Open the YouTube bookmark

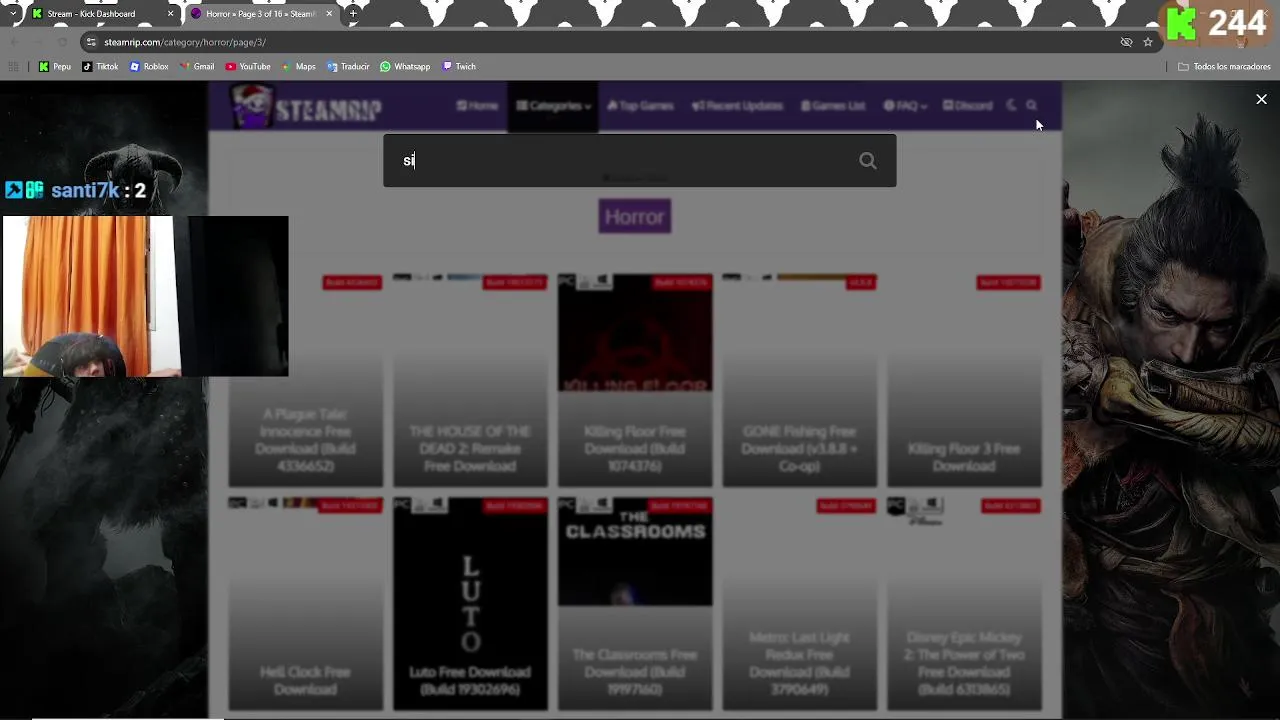click(248, 66)
